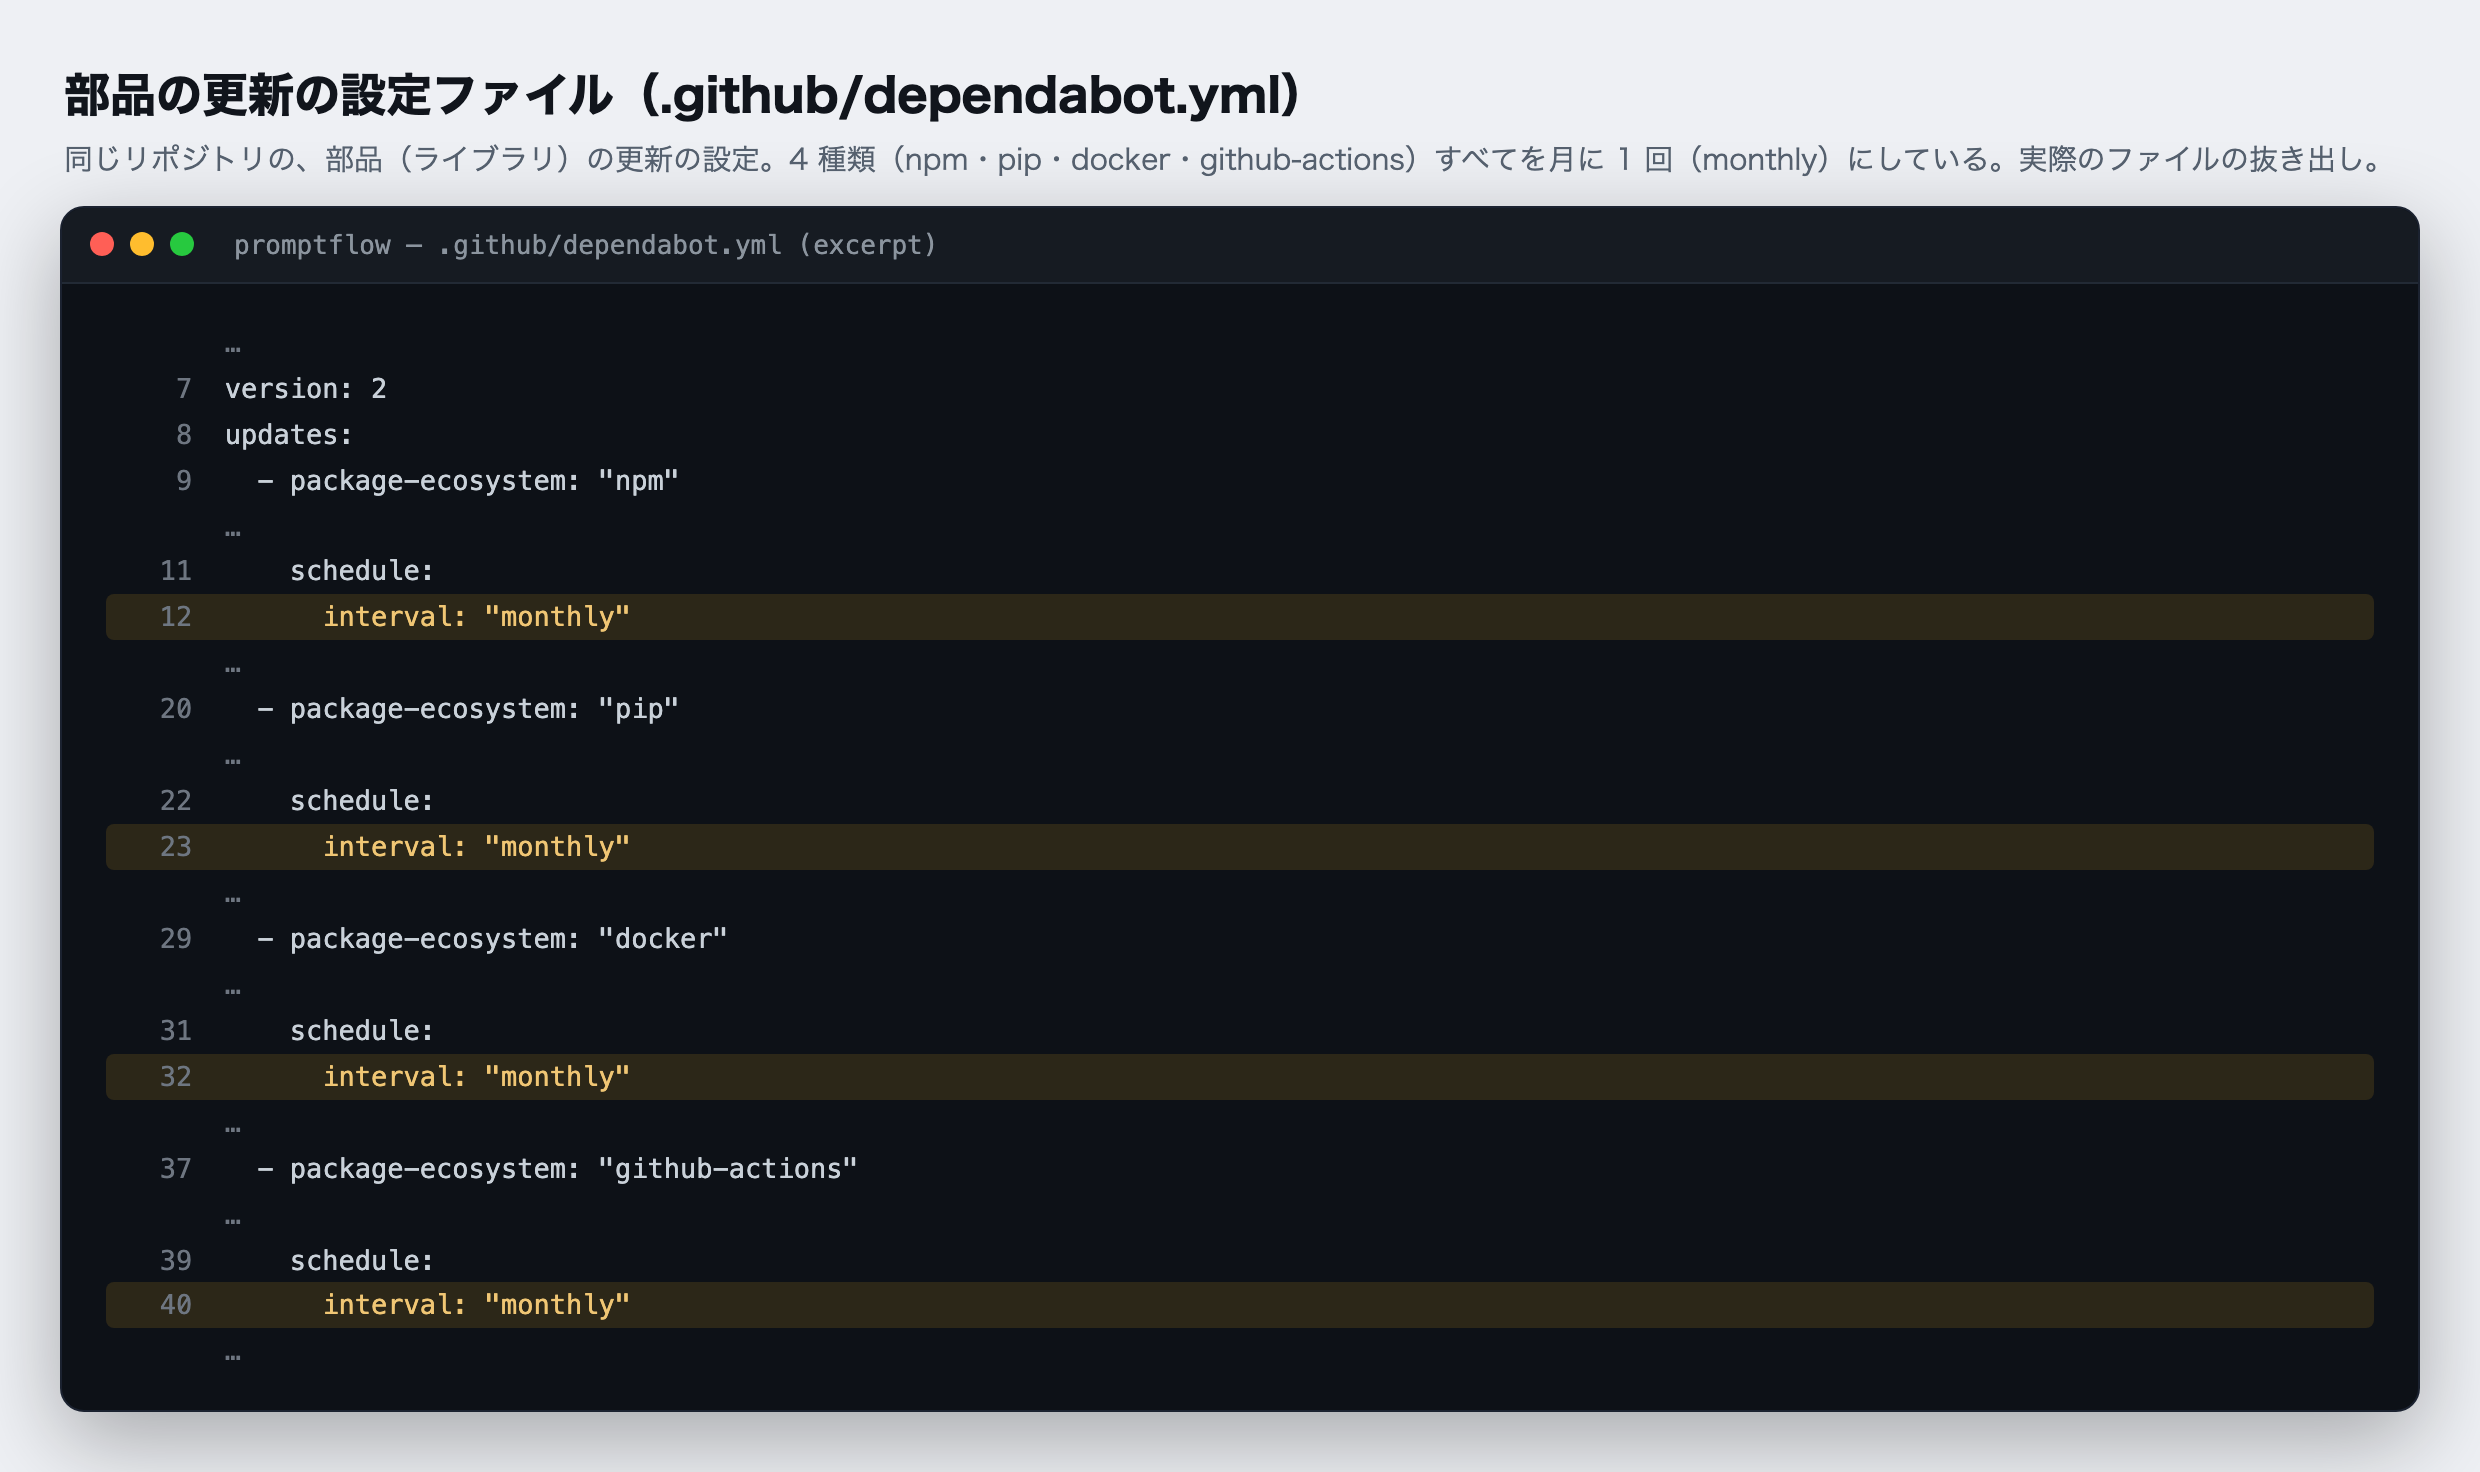The height and width of the screenshot is (1472, 2480).
Task: Click the Japanese subtitle description line
Action: coord(1225,160)
